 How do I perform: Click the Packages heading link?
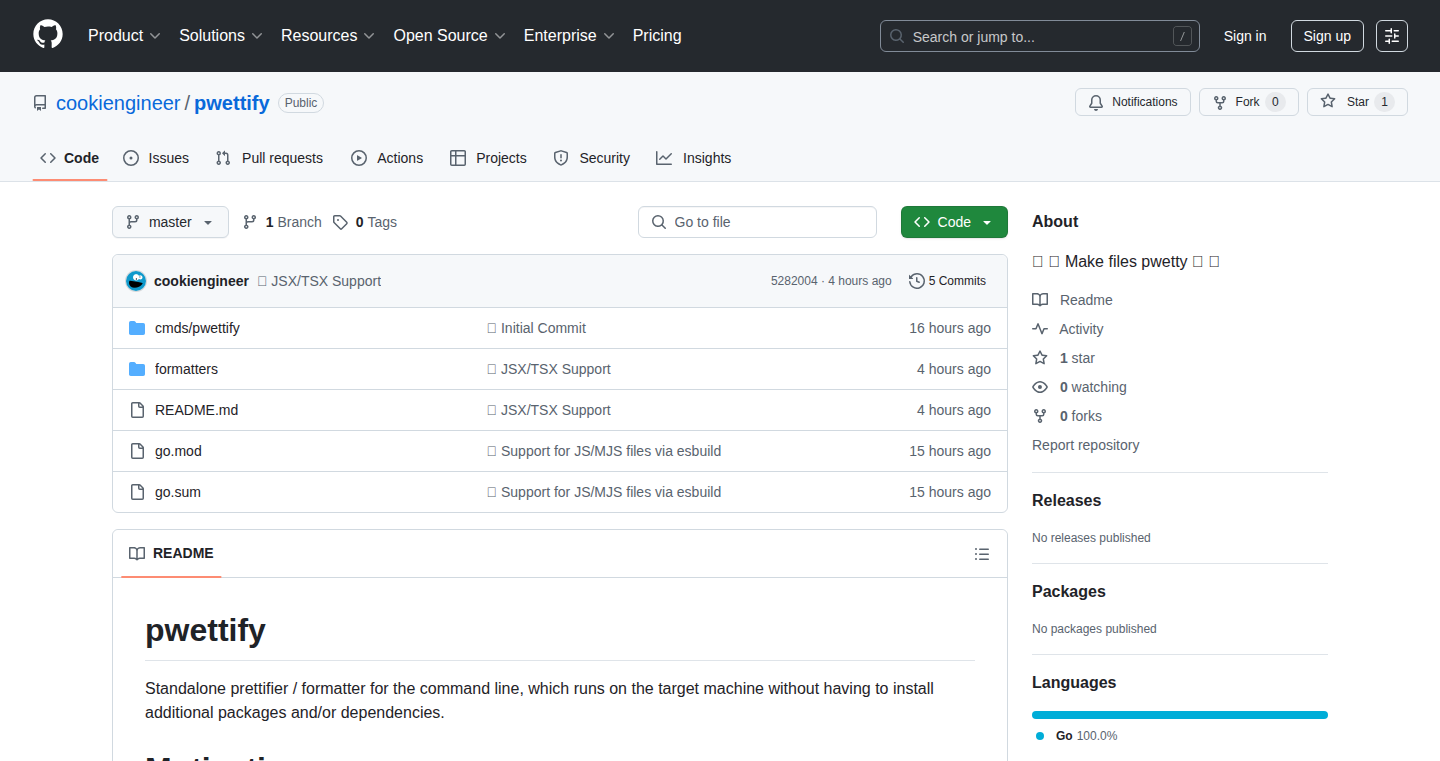tap(1069, 592)
